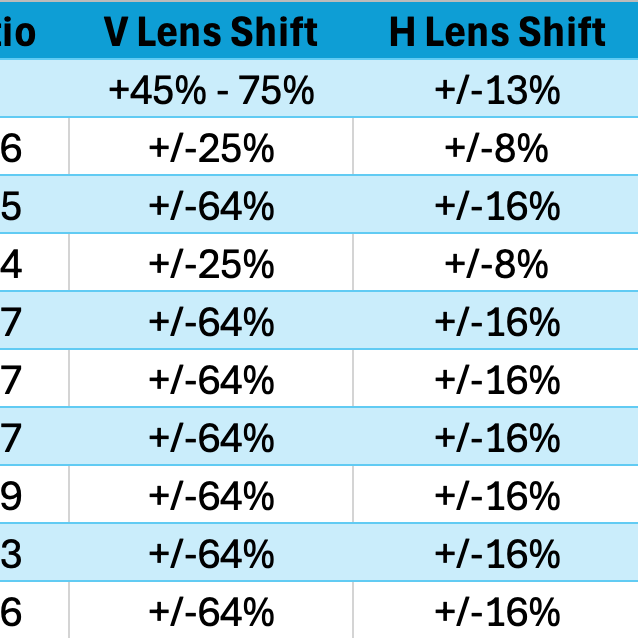Click "+/-64%" in the row ending in 5
638x638 pixels.
[x=211, y=207]
